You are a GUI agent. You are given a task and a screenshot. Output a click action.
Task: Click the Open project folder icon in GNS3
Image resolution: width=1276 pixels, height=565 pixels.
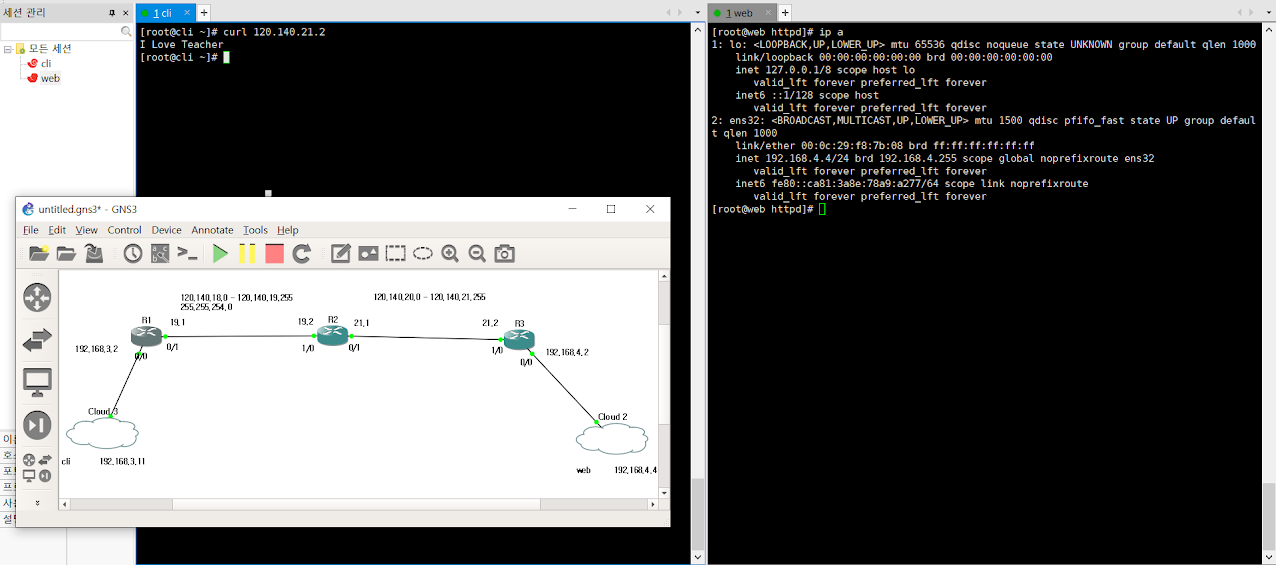point(66,253)
